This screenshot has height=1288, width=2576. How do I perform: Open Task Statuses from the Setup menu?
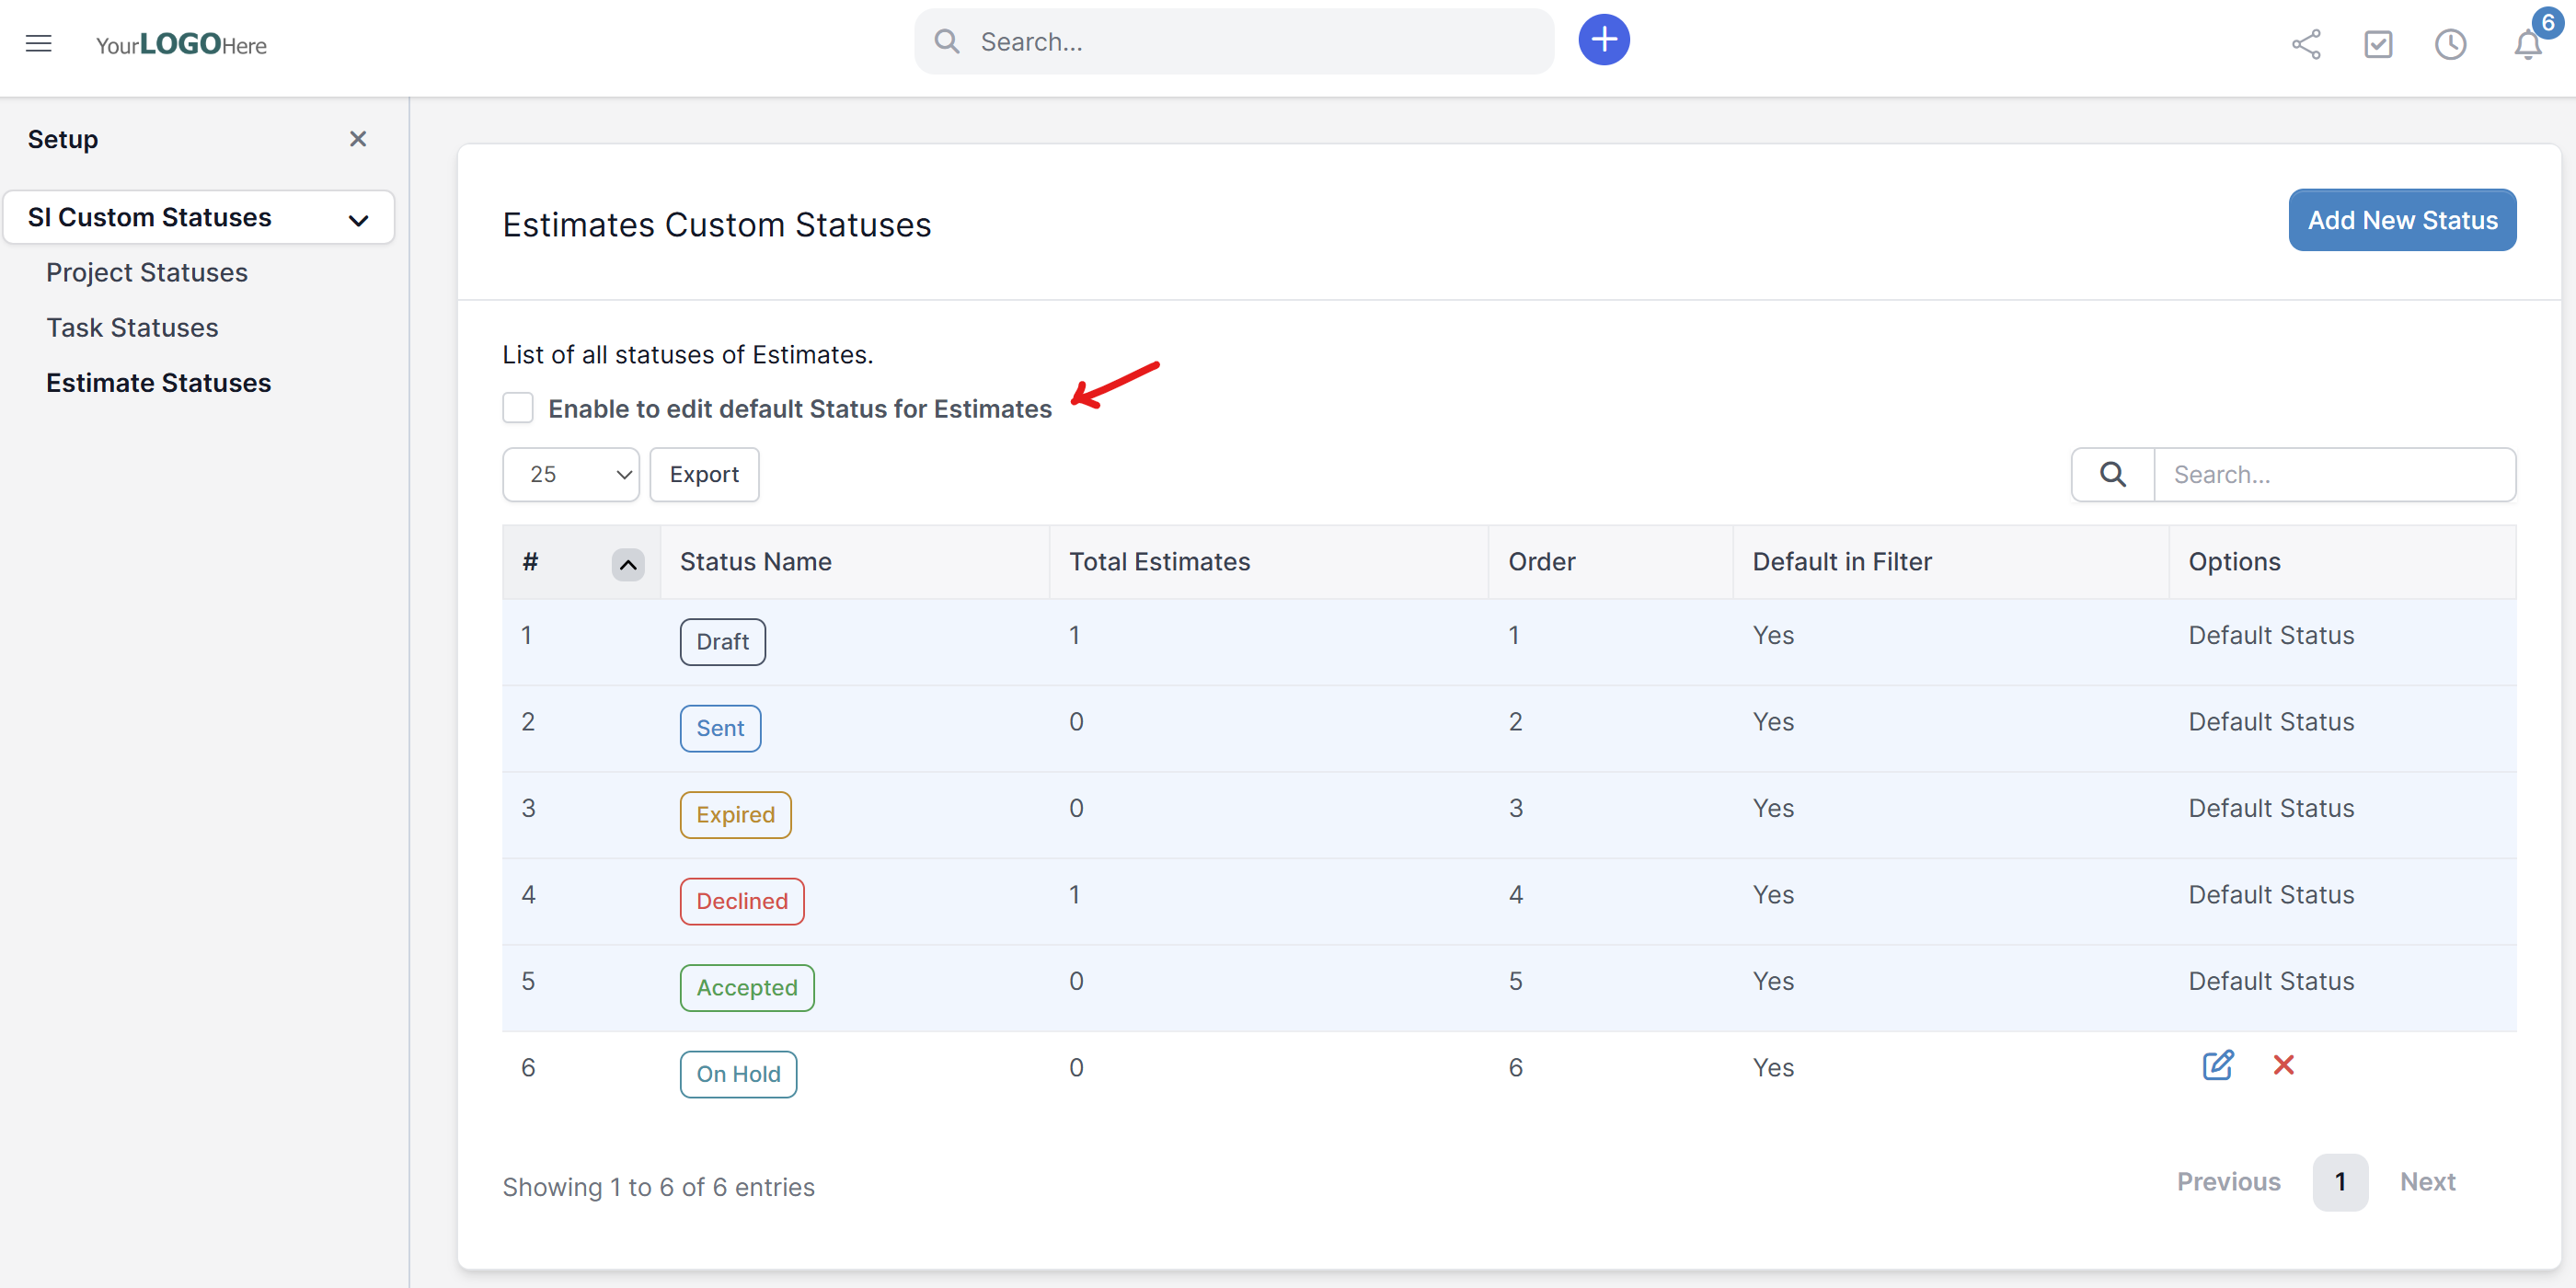pyautogui.click(x=132, y=326)
